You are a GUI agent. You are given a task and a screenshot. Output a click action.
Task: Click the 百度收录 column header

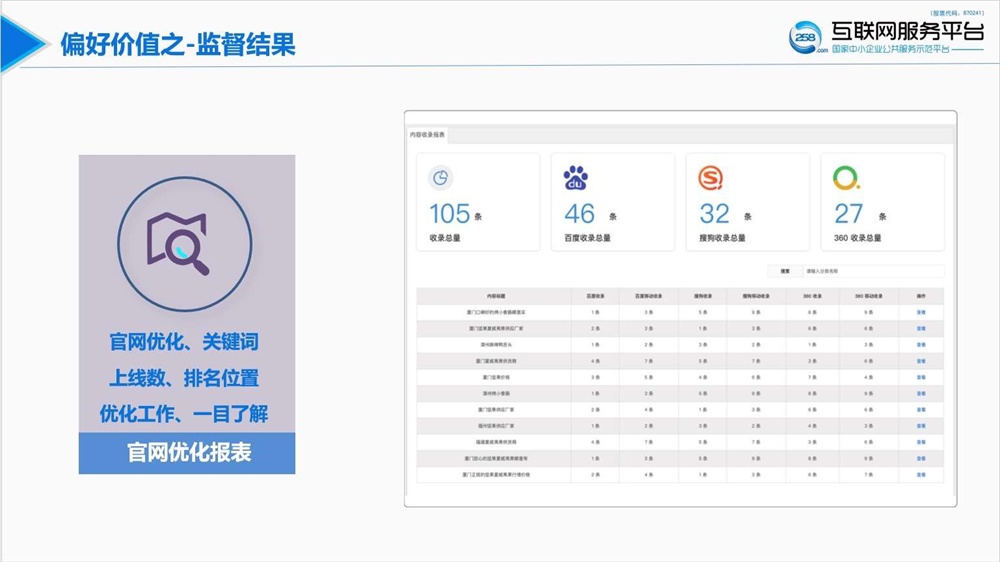(x=594, y=296)
